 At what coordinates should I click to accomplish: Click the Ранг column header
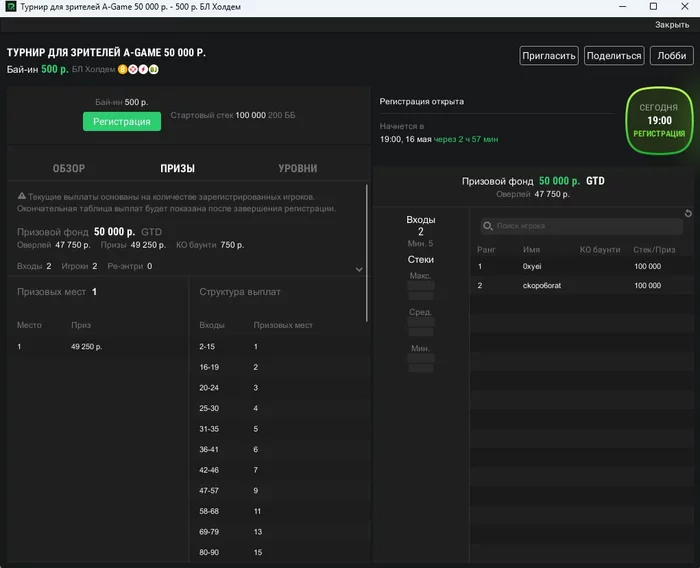point(486,250)
